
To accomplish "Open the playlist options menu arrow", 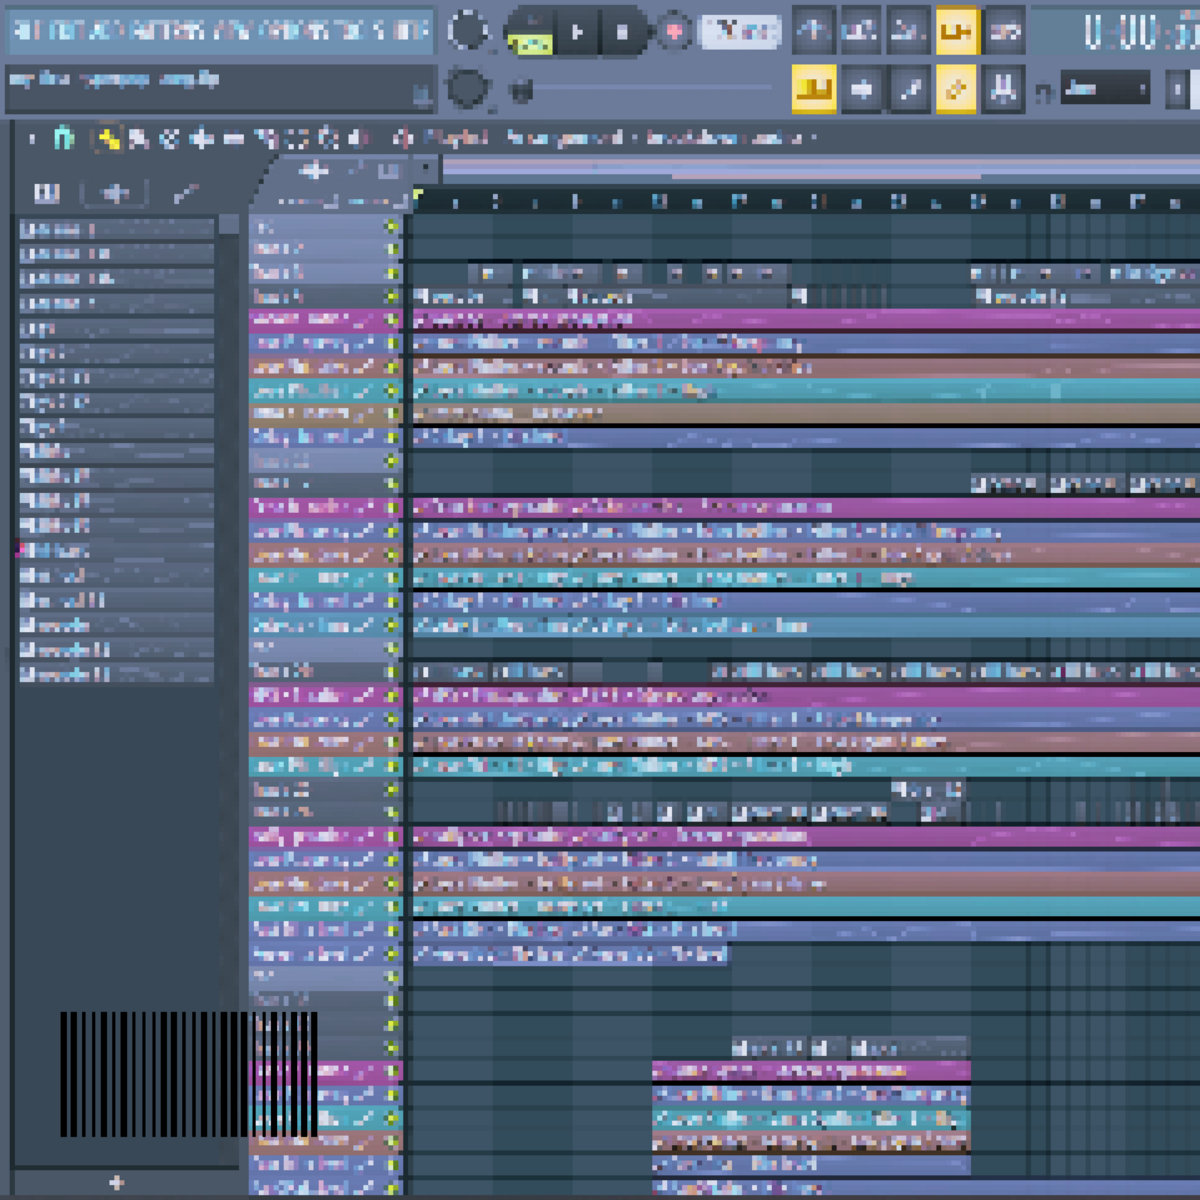I will click(32, 138).
